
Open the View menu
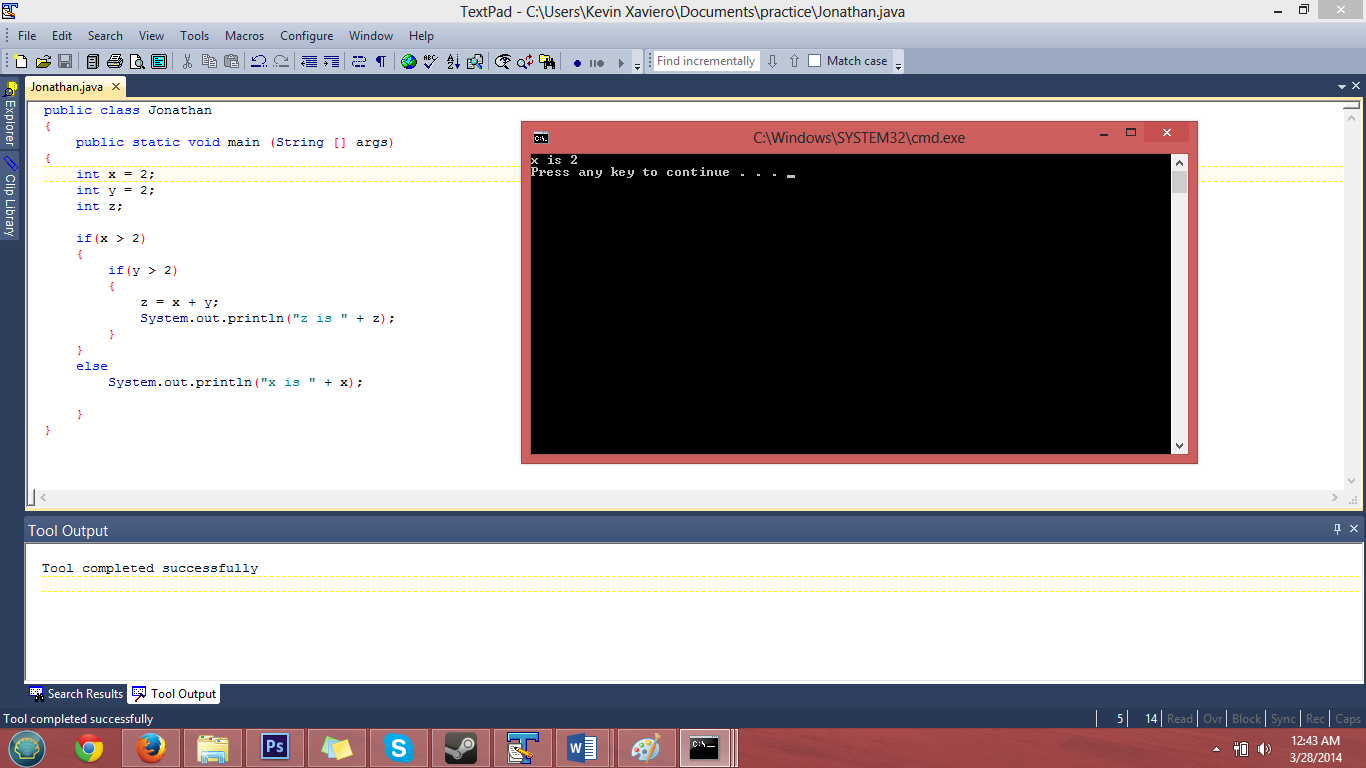(151, 35)
